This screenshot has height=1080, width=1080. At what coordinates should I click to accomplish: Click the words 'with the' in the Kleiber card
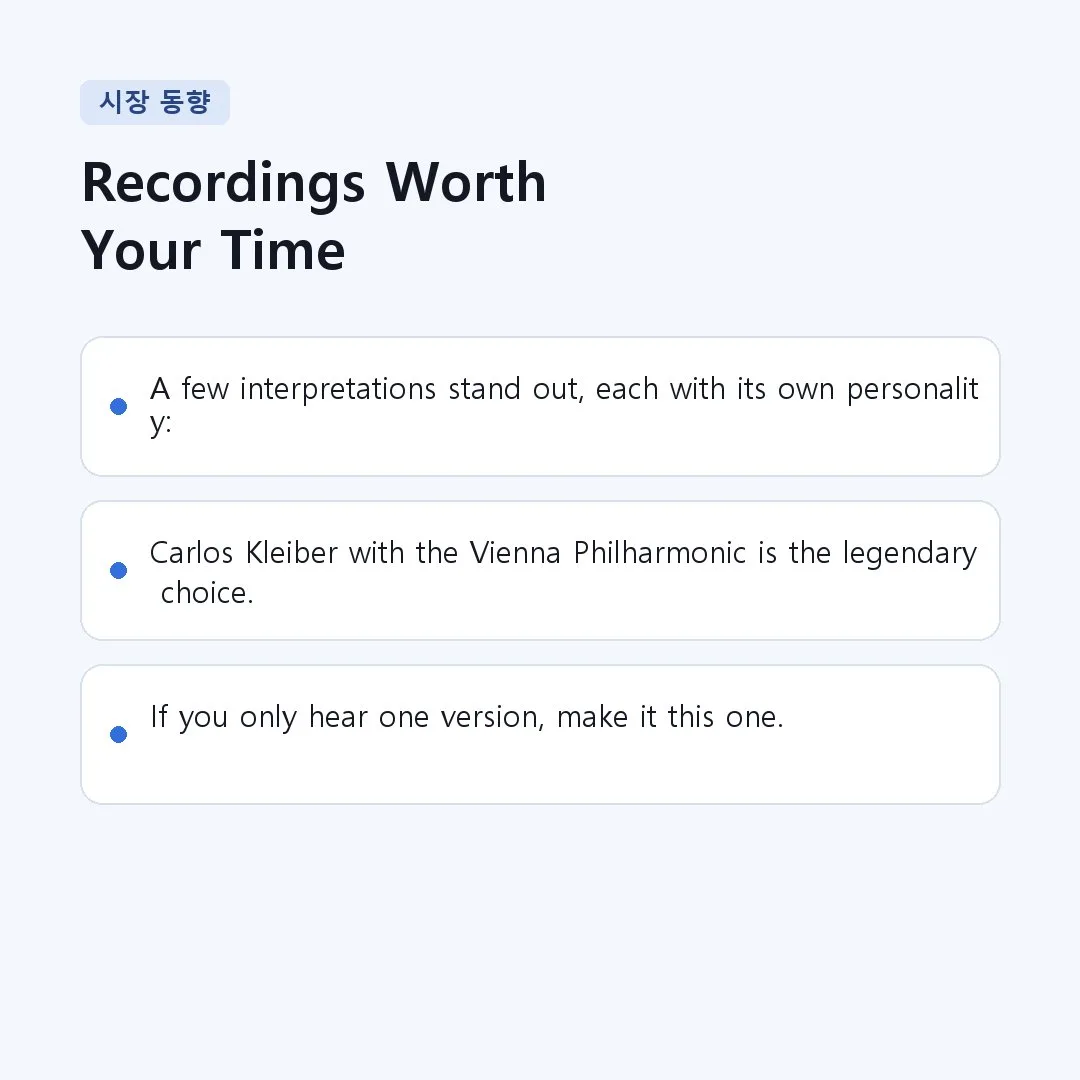(404, 553)
